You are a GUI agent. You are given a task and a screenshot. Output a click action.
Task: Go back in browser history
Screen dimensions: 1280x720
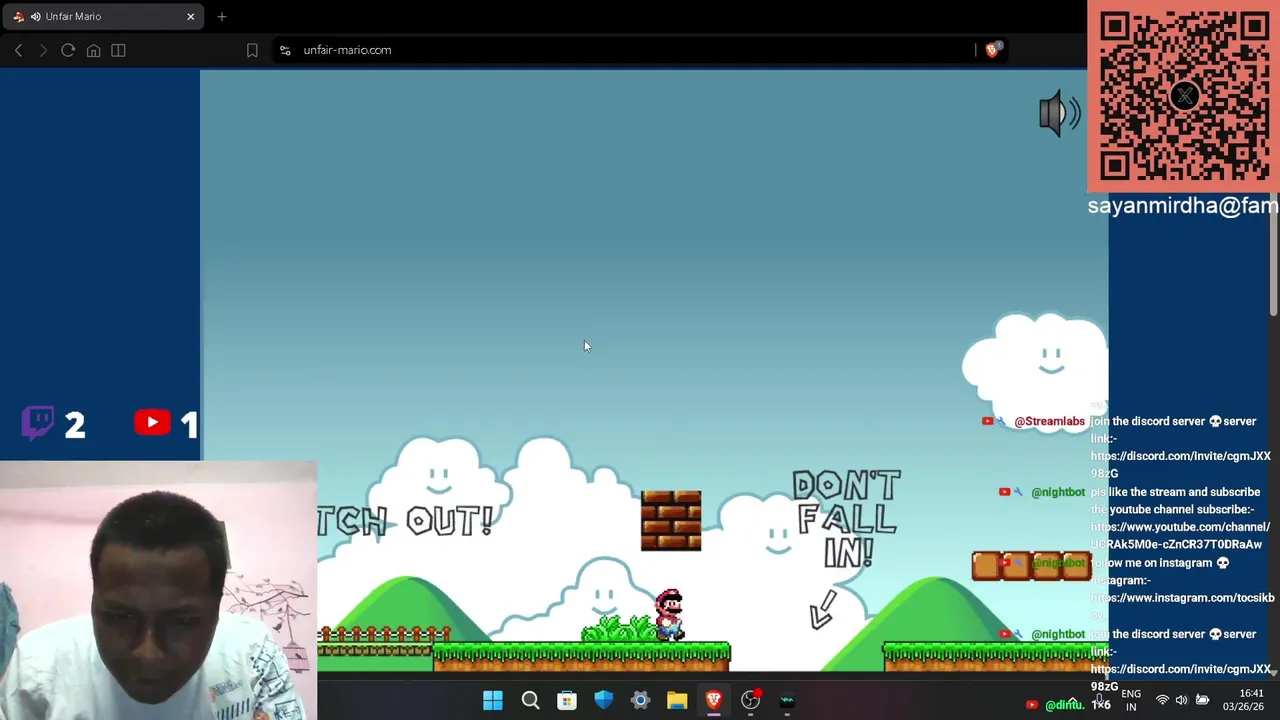[x=18, y=50]
